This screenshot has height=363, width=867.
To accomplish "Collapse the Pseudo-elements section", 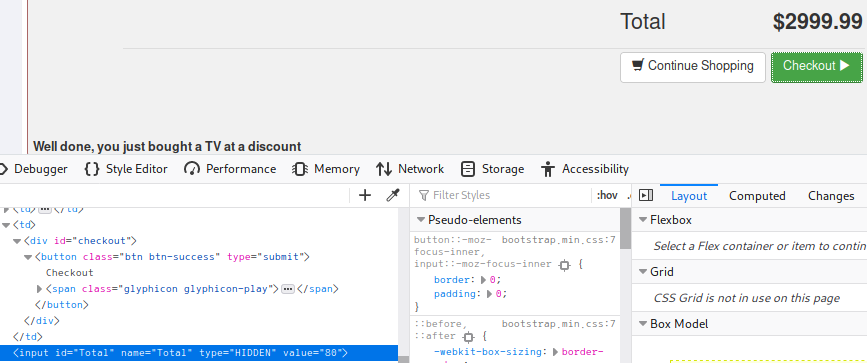I will [421, 220].
